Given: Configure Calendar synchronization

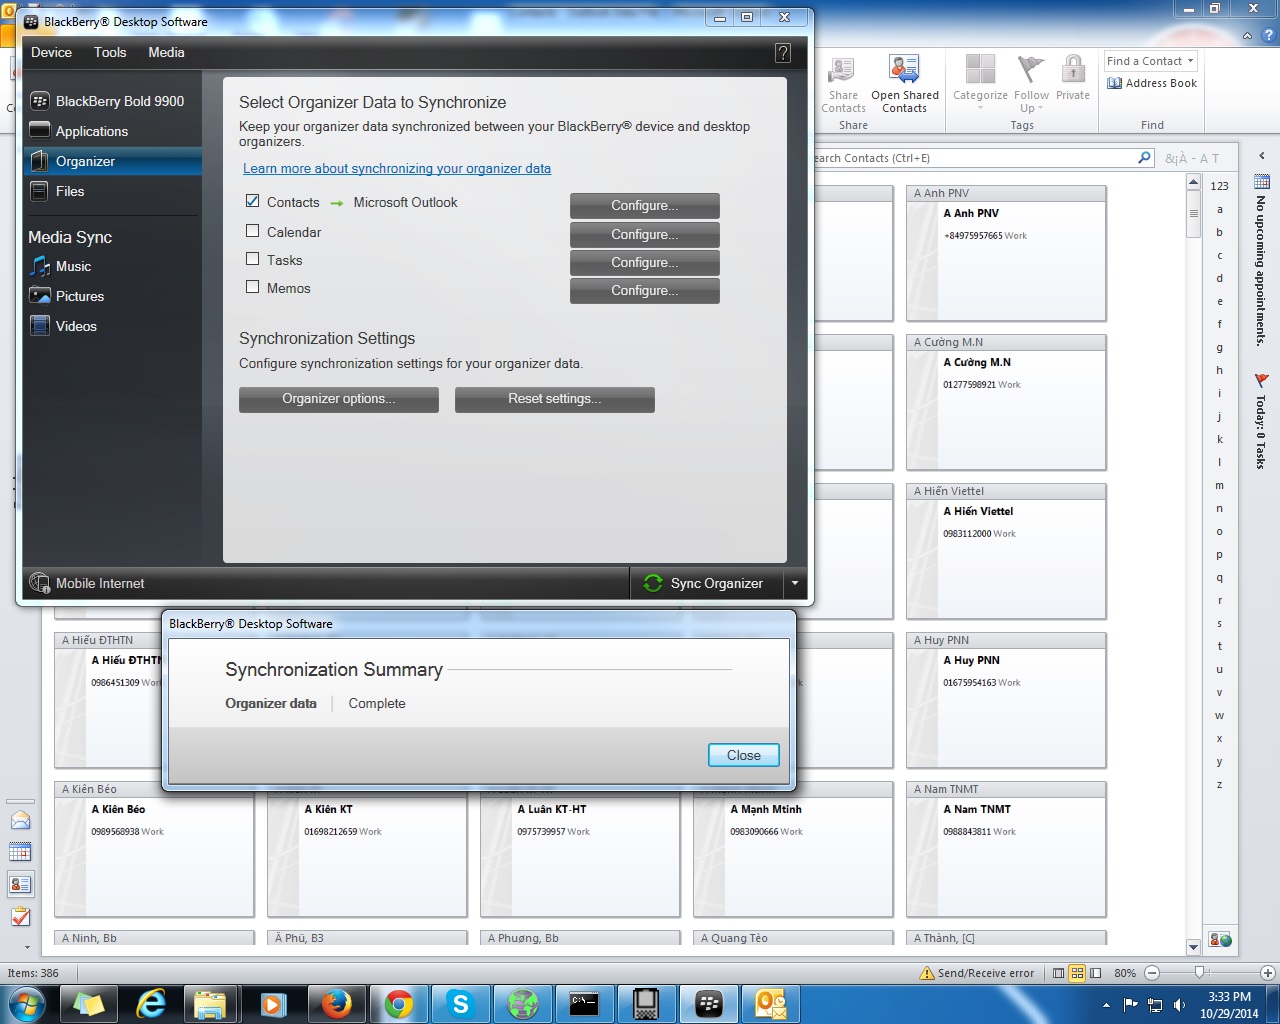Looking at the screenshot, I should [x=645, y=234].
